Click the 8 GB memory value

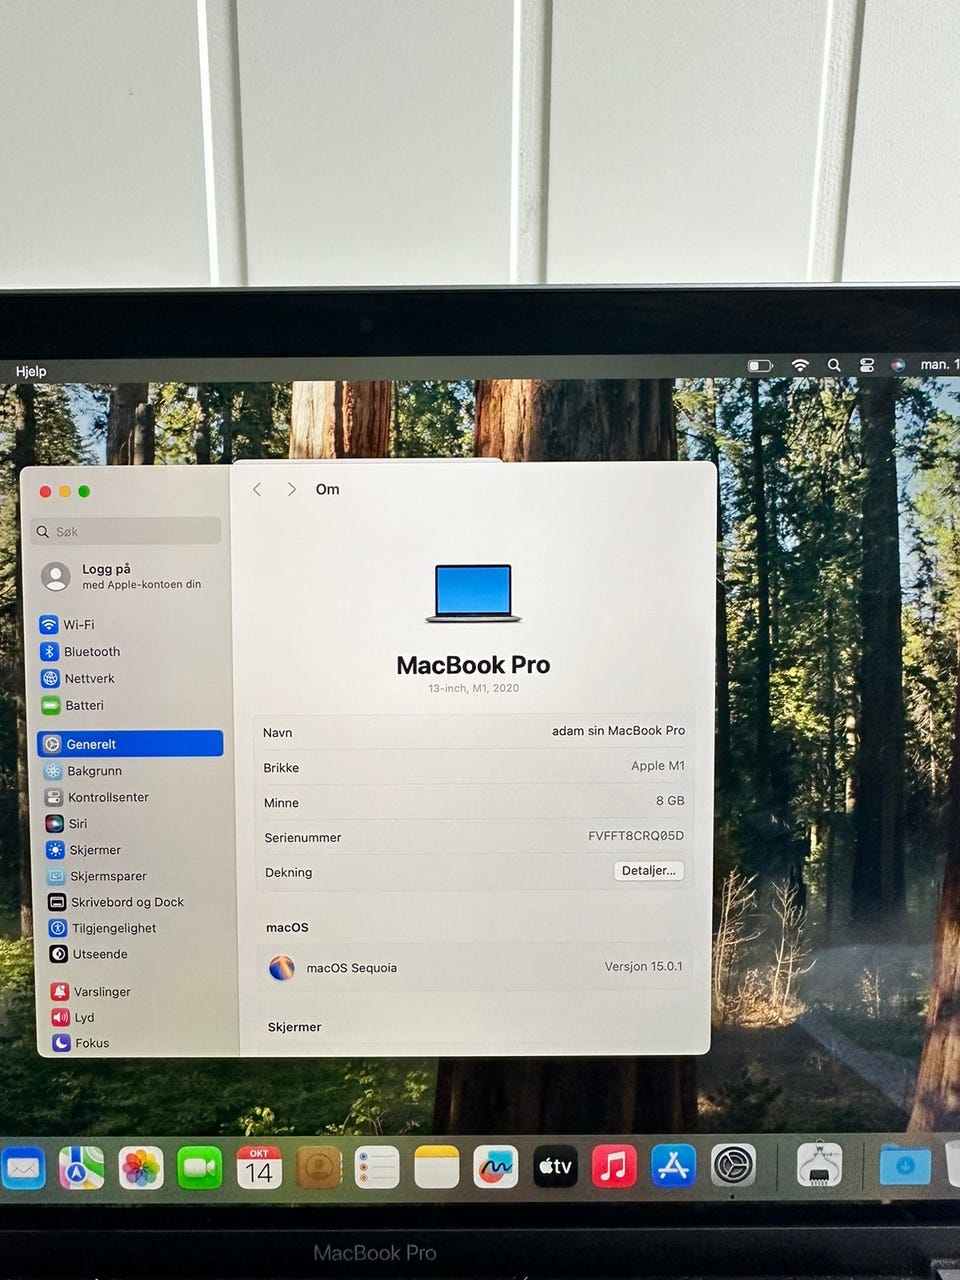click(670, 801)
